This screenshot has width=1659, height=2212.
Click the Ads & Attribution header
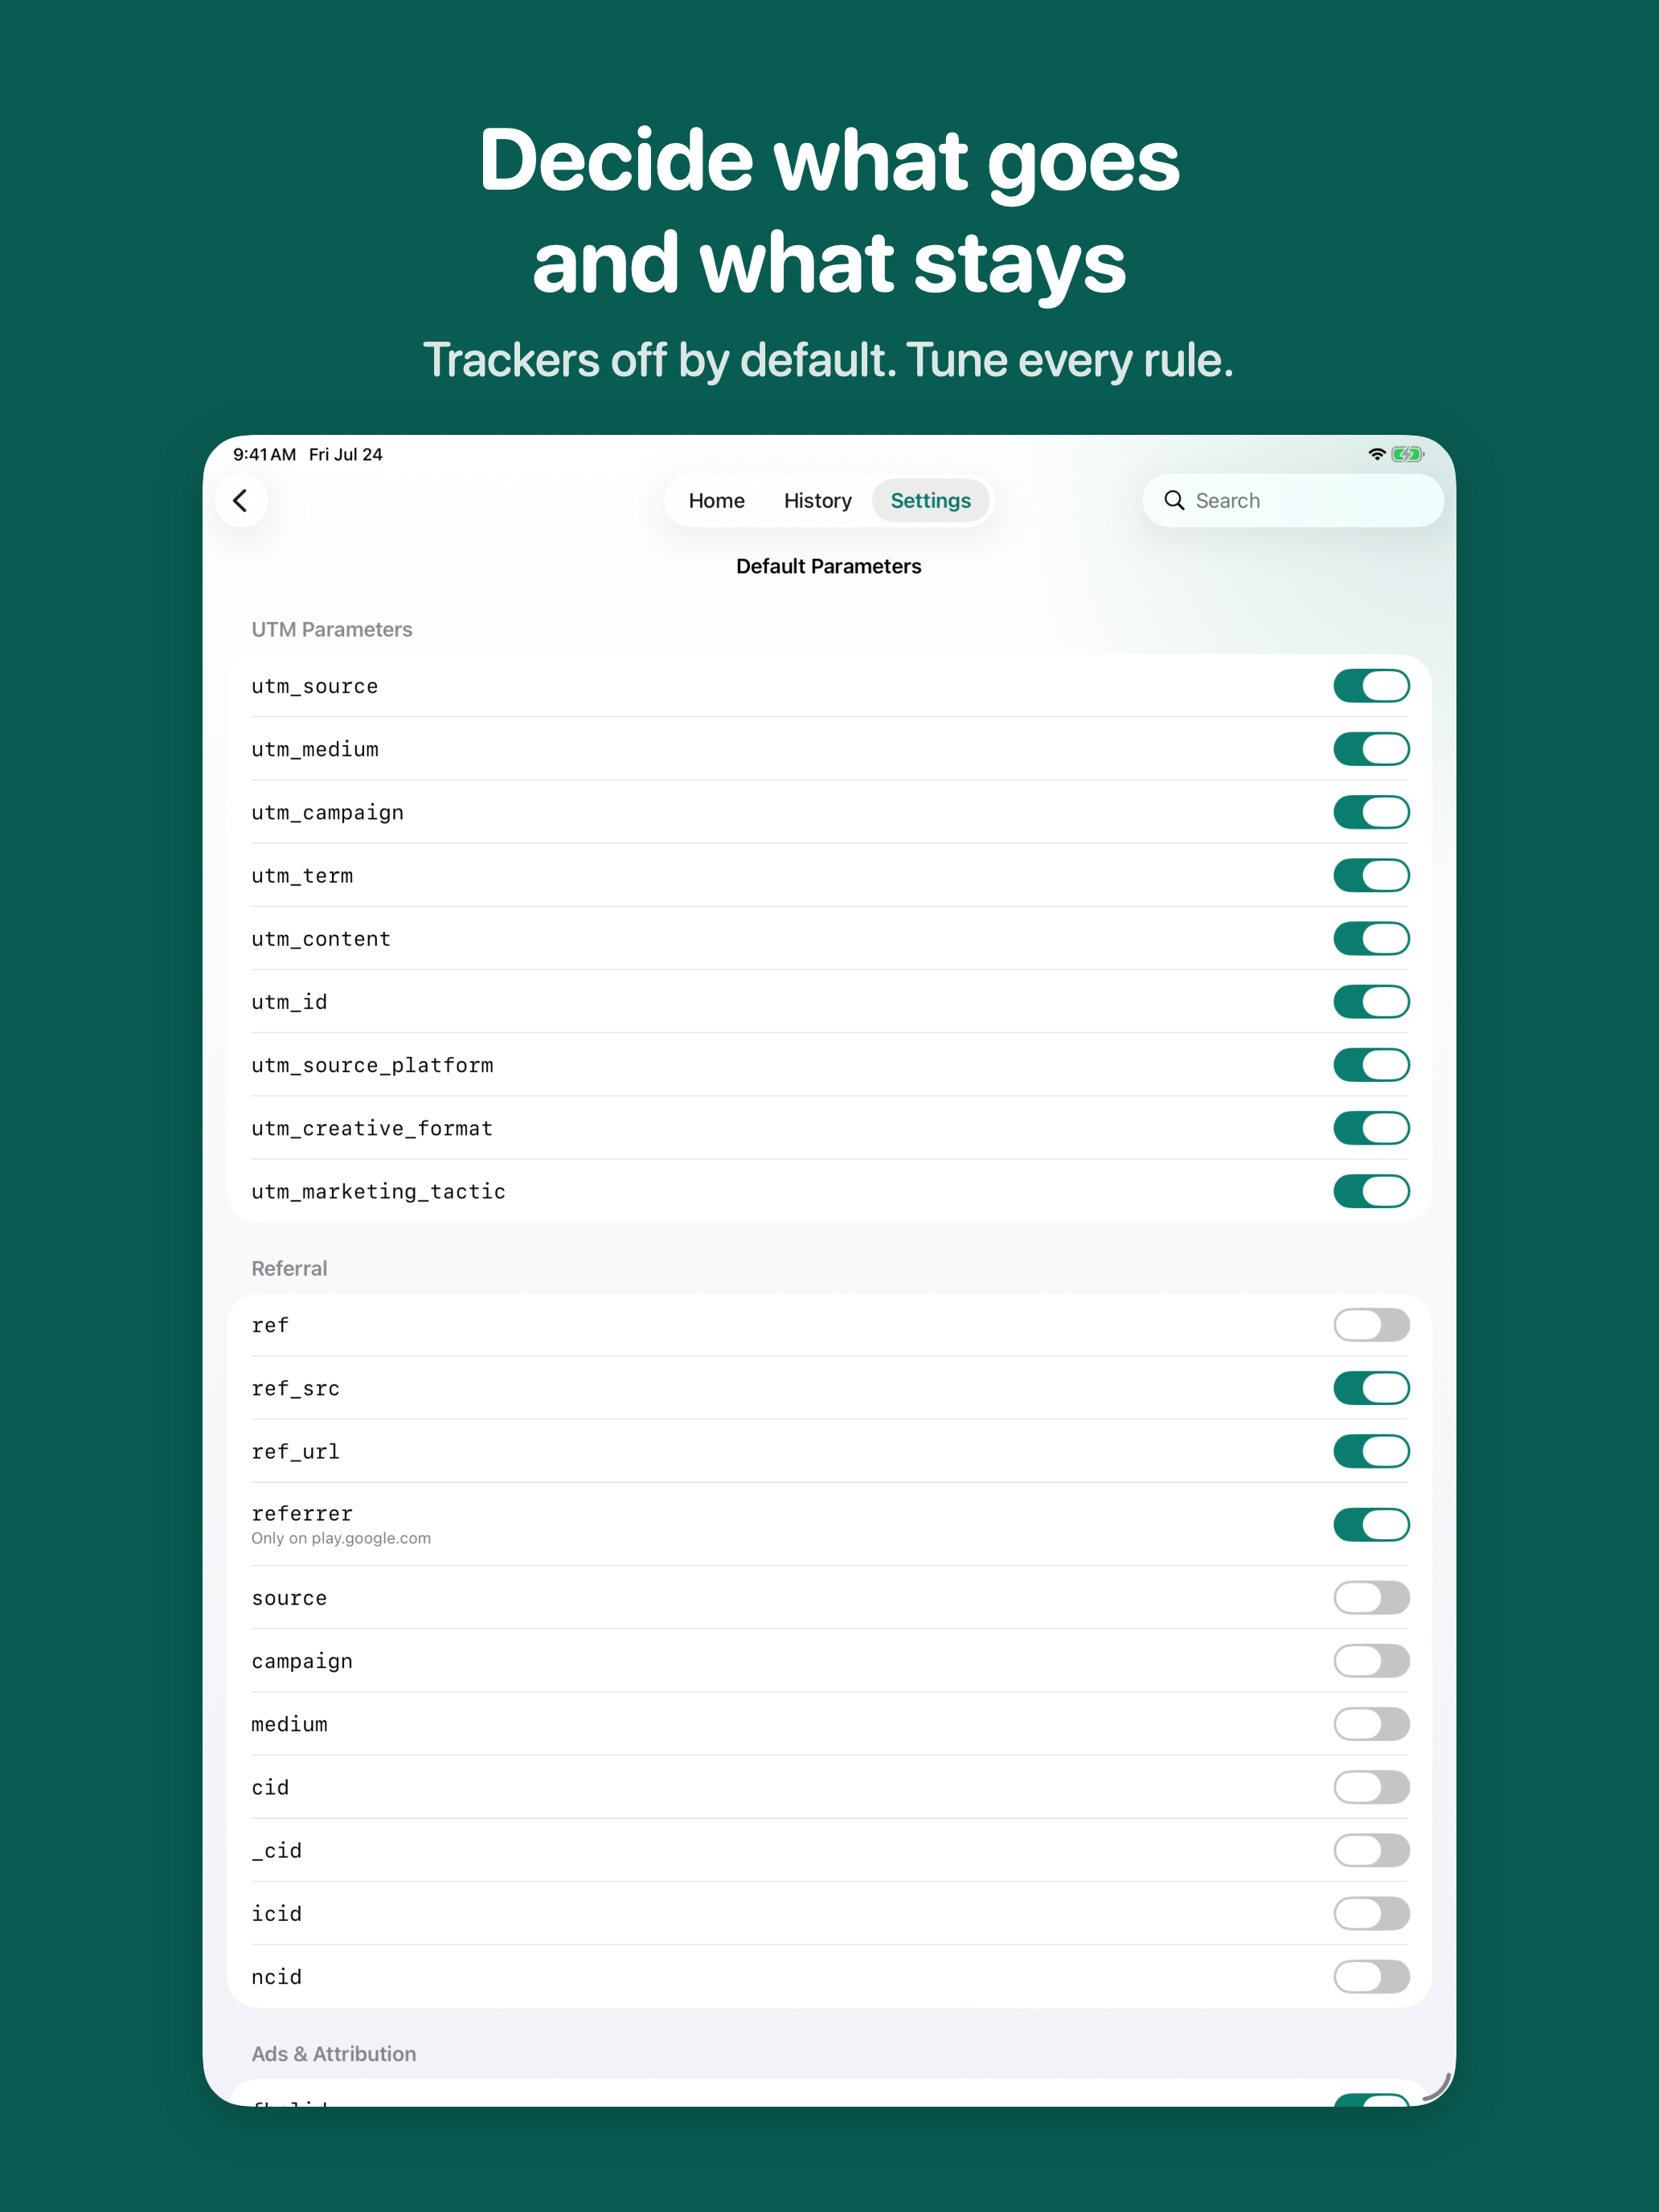click(334, 2053)
